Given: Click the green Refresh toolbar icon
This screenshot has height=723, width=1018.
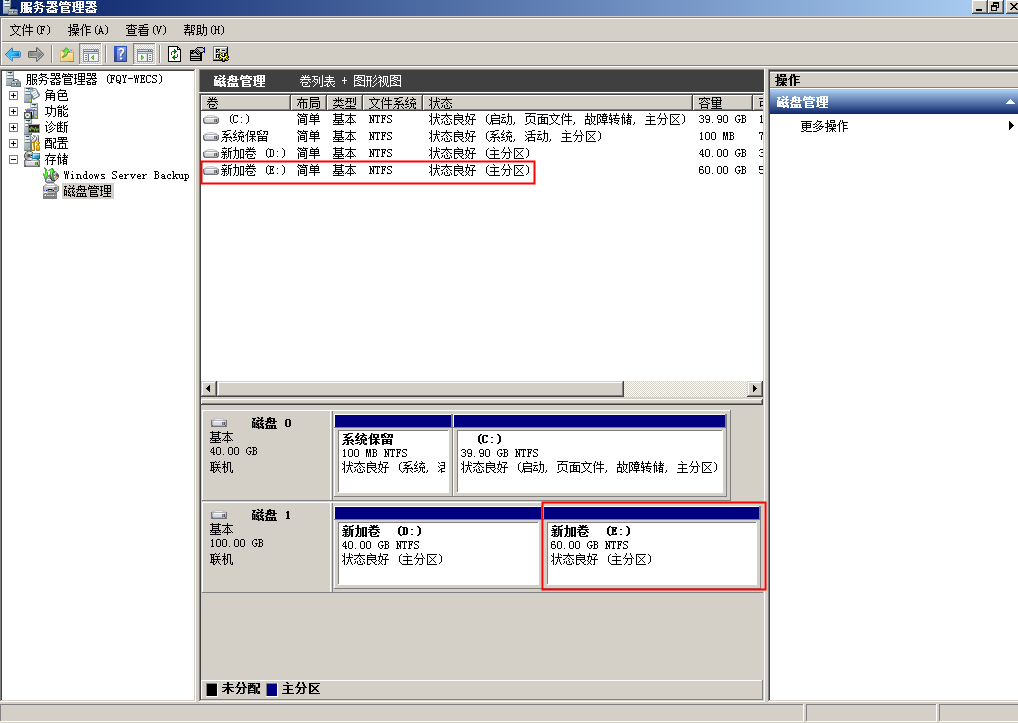Looking at the screenshot, I should [175, 54].
